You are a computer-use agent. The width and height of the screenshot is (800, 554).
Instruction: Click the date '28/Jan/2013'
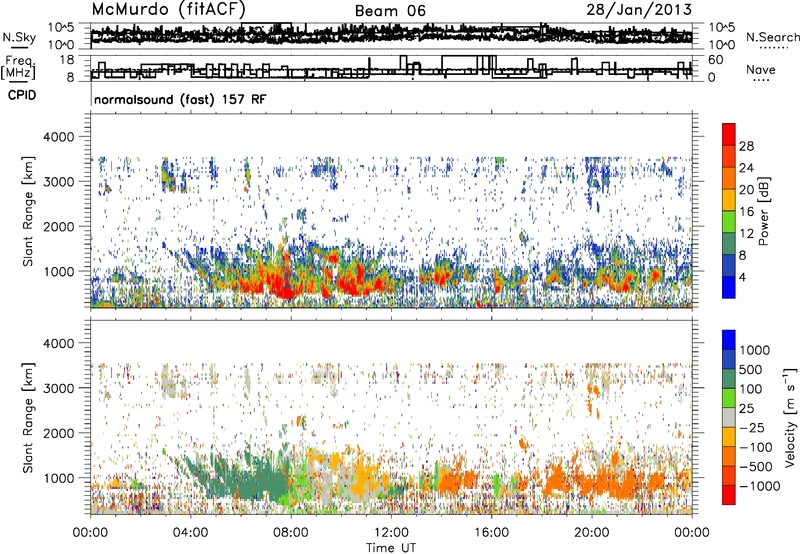(639, 10)
